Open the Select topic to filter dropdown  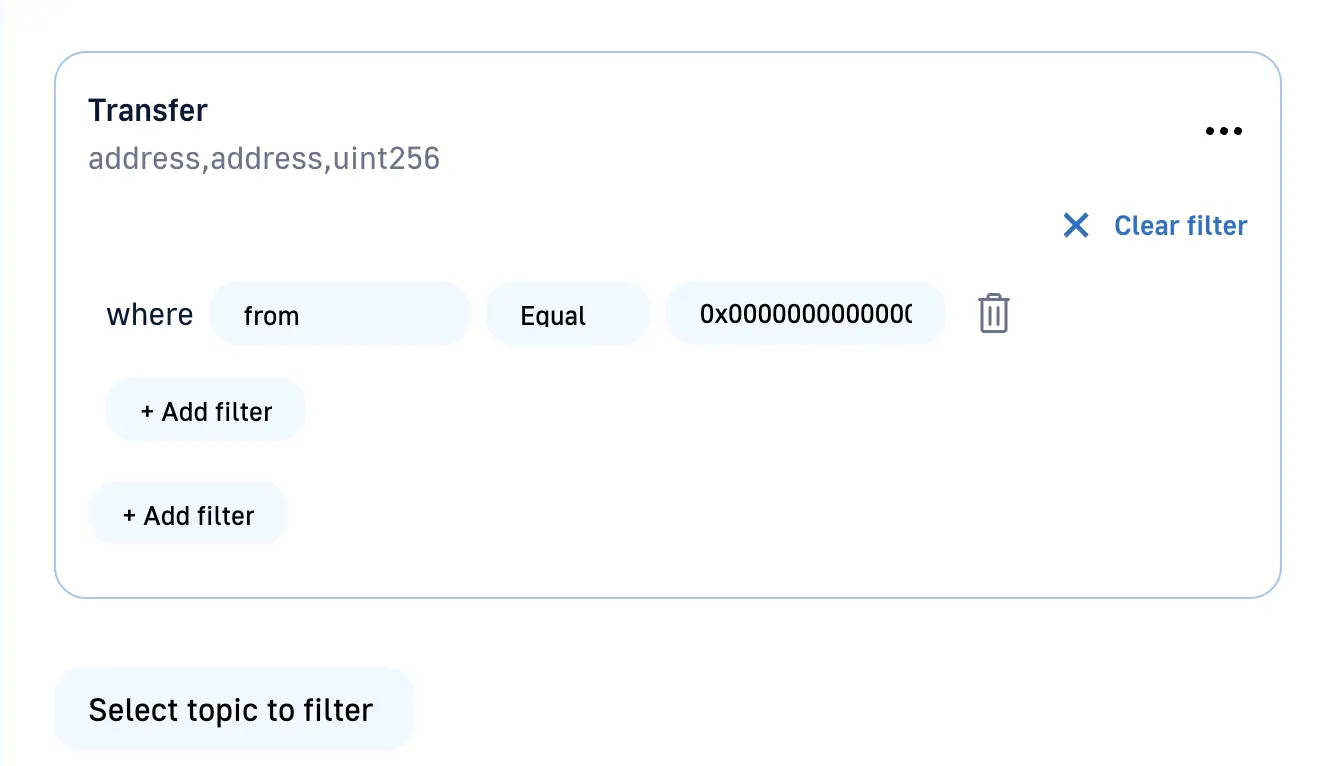(x=233, y=710)
